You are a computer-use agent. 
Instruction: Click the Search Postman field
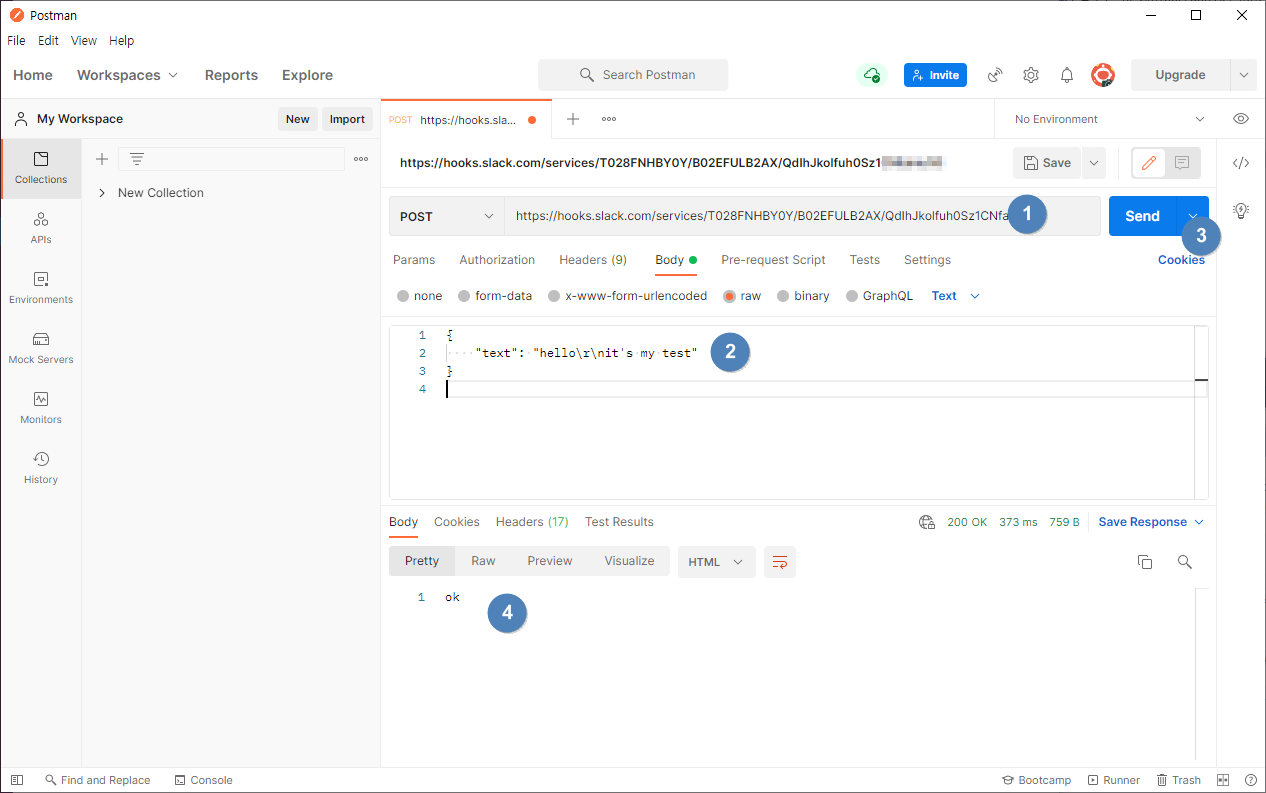[x=633, y=75]
